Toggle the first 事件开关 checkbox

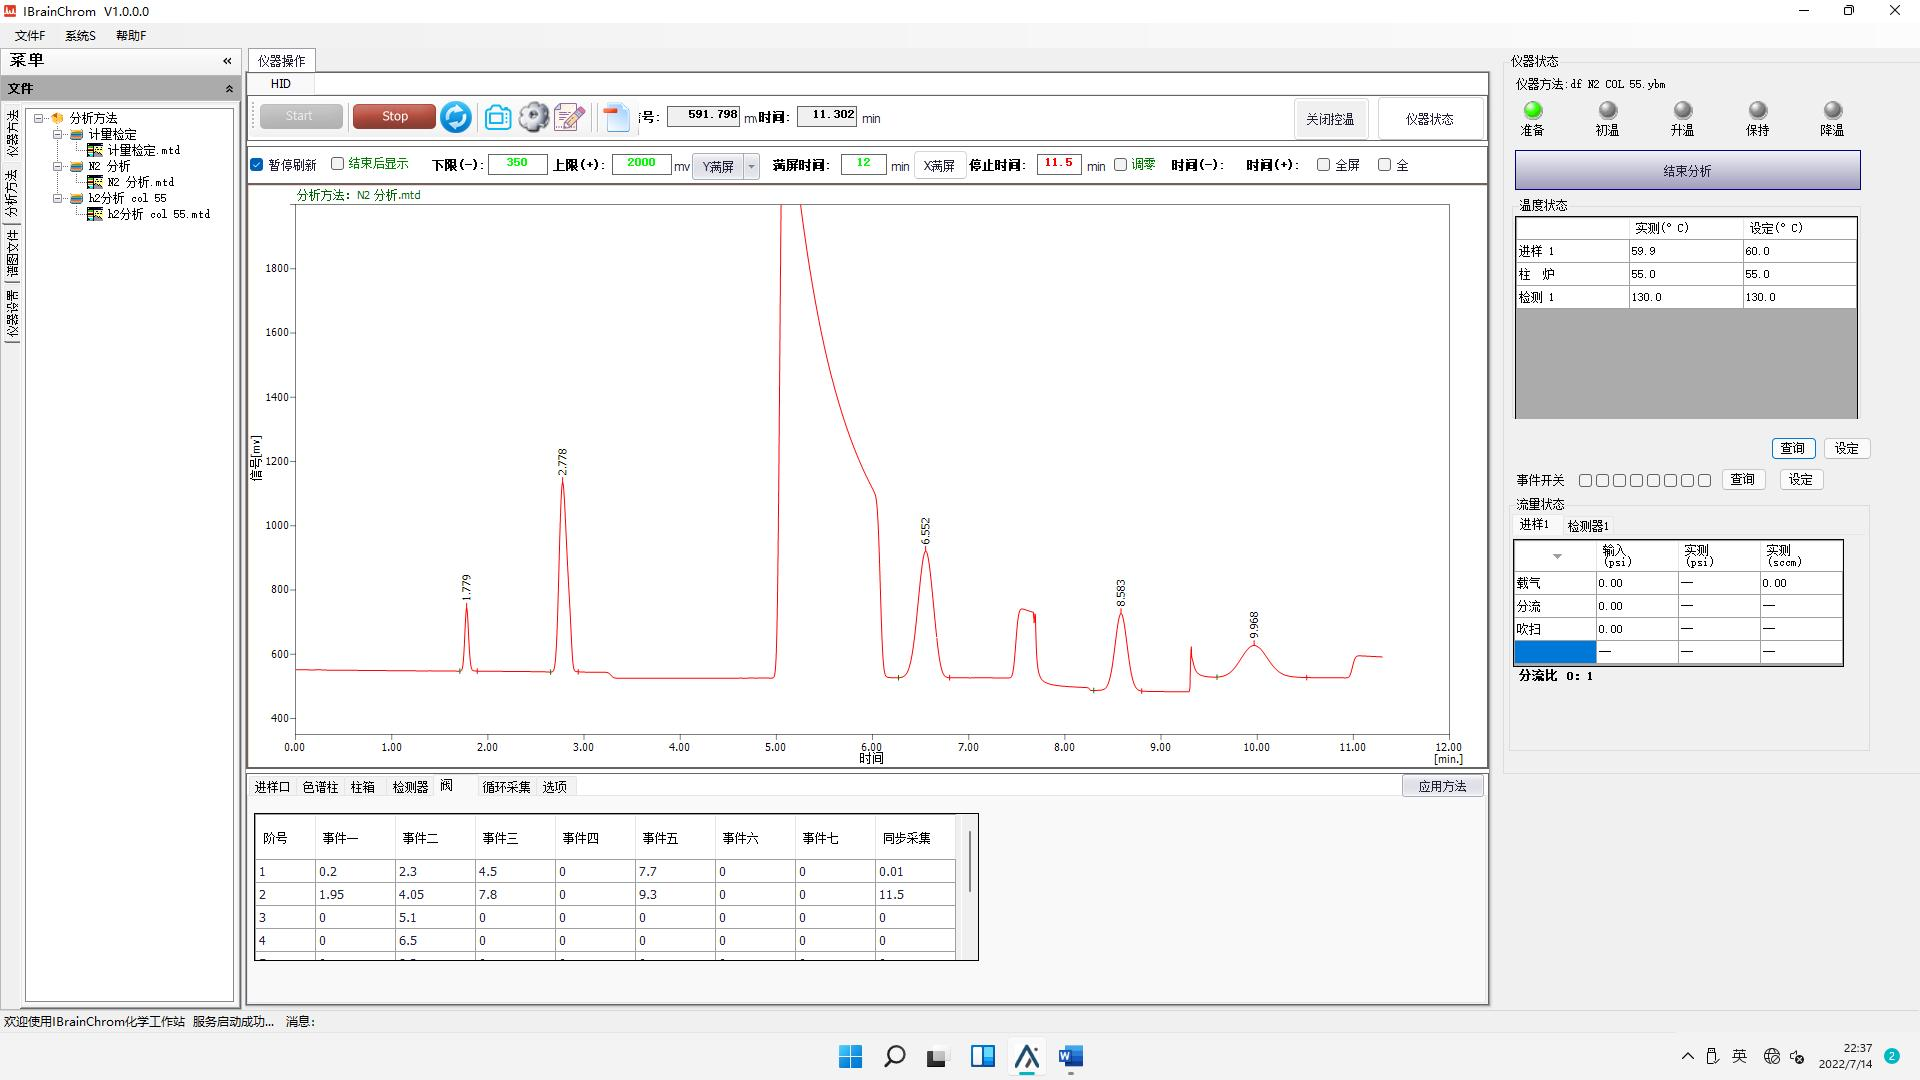tap(1586, 481)
